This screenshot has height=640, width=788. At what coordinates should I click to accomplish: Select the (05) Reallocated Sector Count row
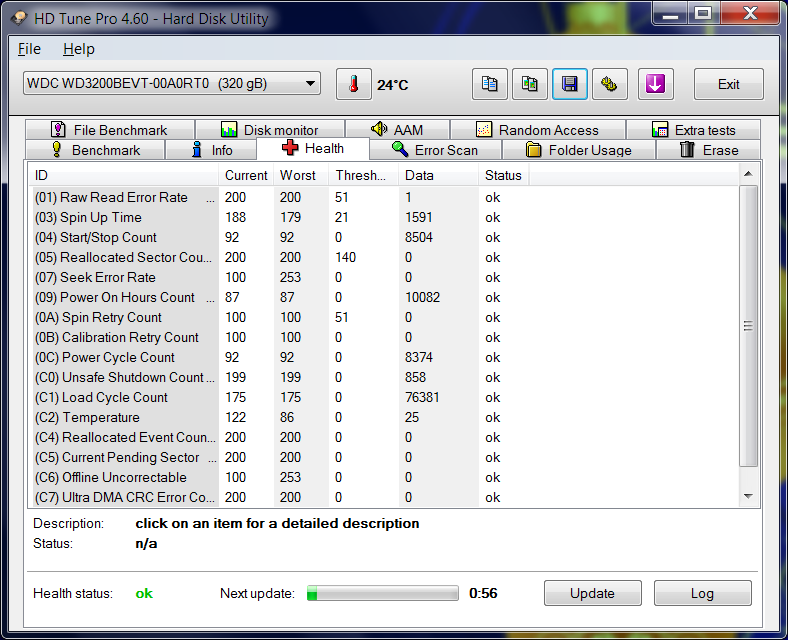tap(383, 257)
